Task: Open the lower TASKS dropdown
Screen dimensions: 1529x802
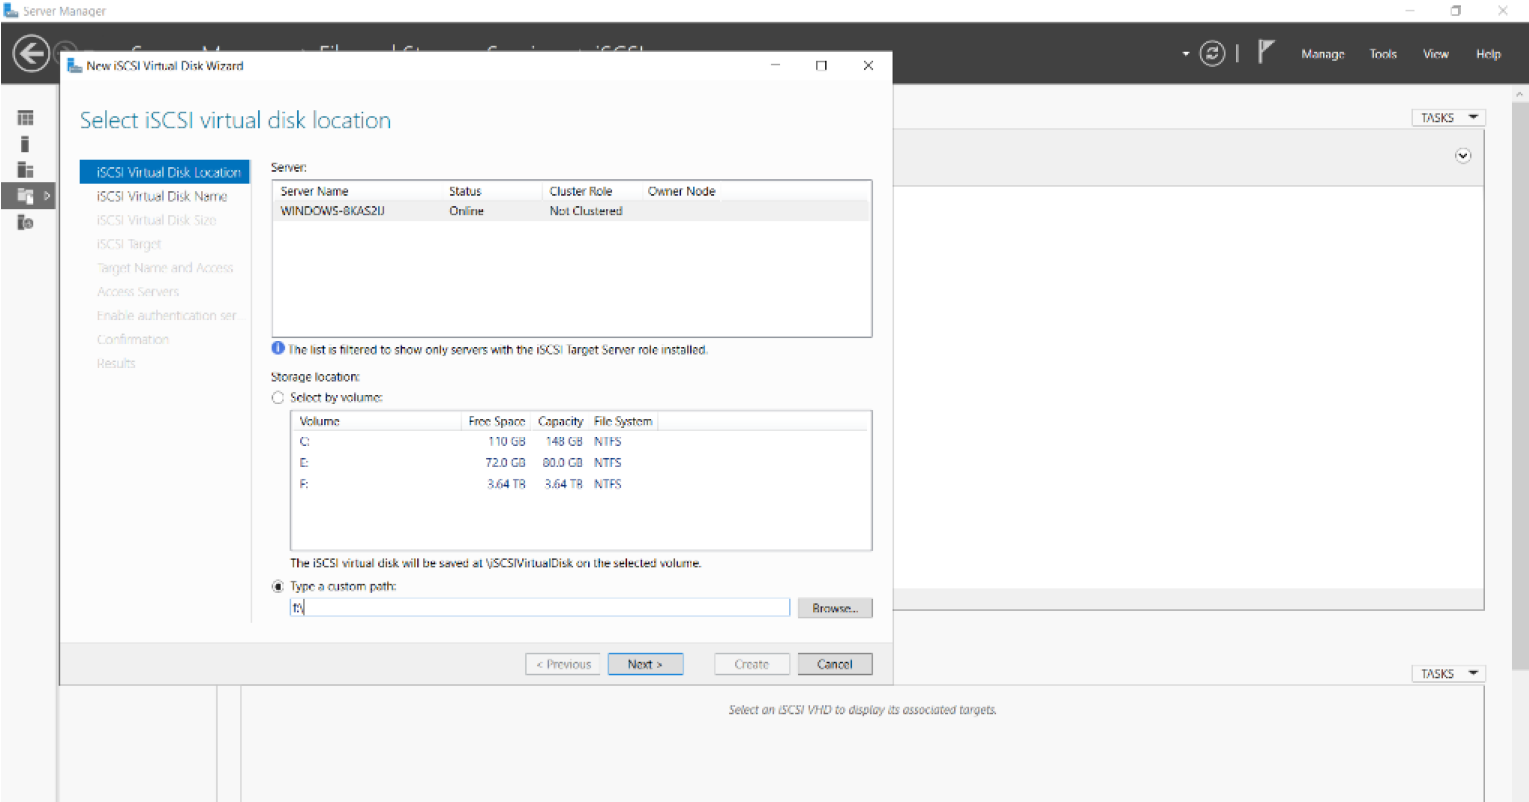Action: point(1447,674)
